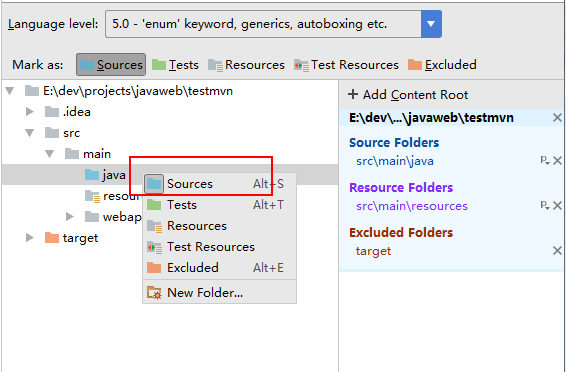Unmark src\main\java source folder

click(x=557, y=161)
